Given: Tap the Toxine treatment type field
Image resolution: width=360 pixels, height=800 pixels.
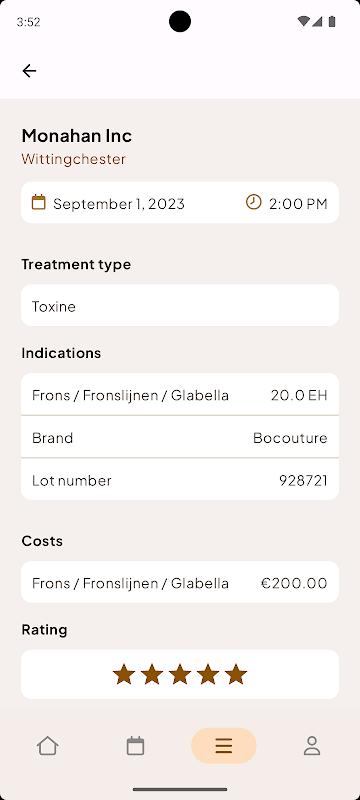Looking at the screenshot, I should (x=180, y=305).
